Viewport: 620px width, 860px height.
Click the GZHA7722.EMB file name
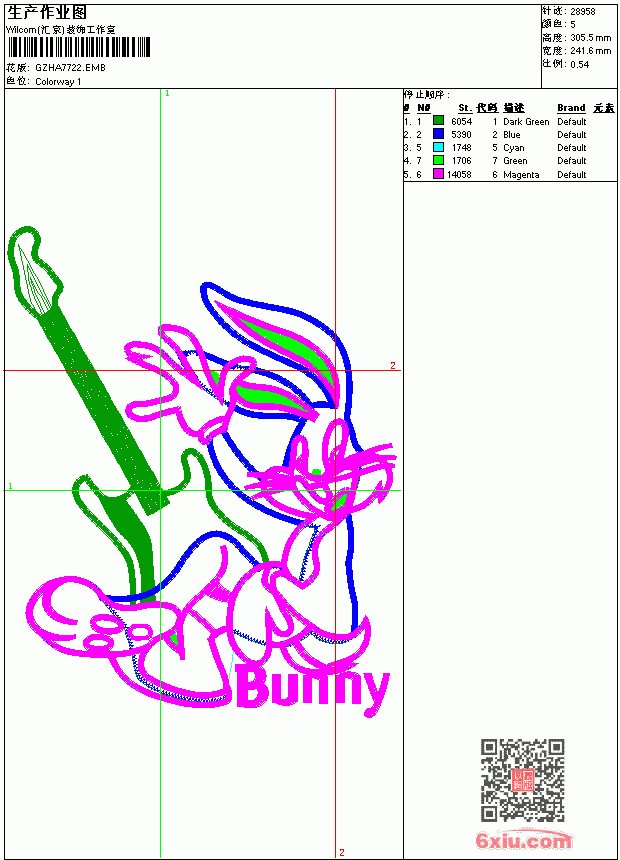(x=70, y=68)
